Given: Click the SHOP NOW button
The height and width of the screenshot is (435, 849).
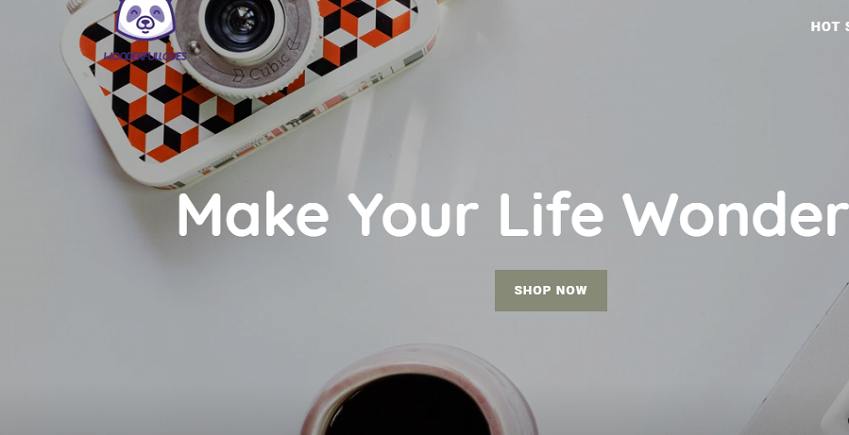Looking at the screenshot, I should [551, 290].
